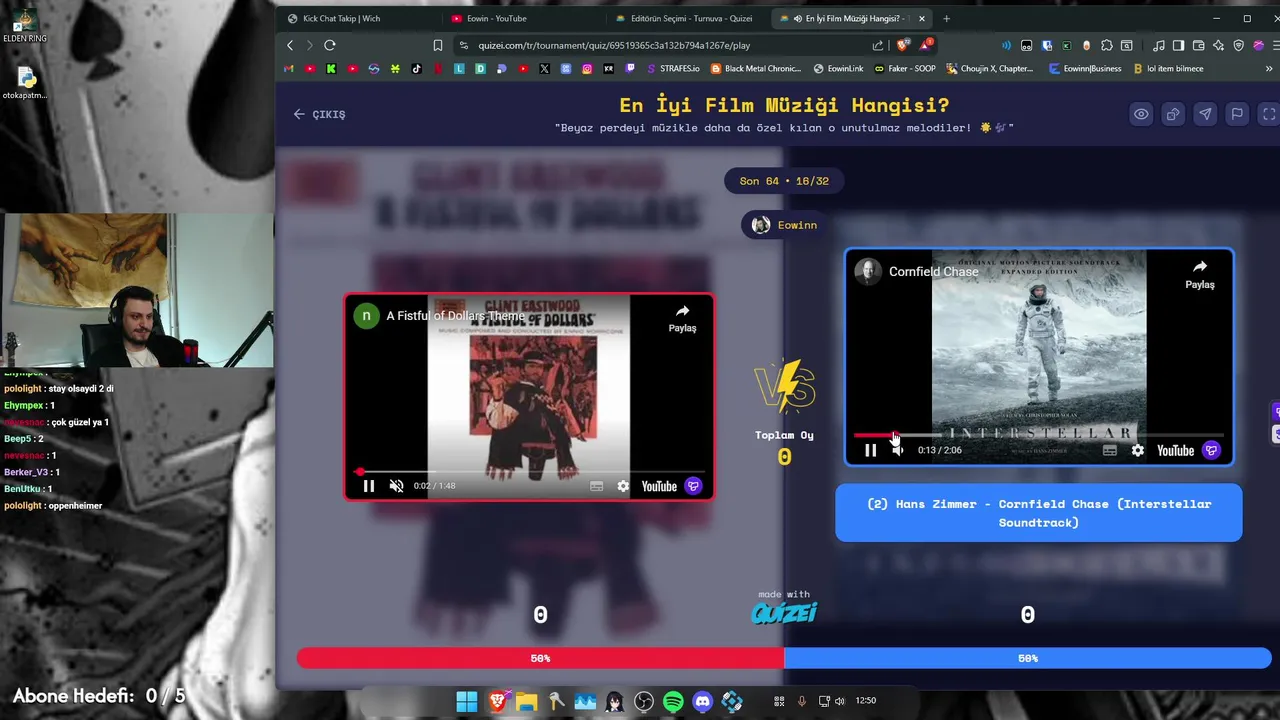This screenshot has width=1280, height=720.
Task: Open Spotify from taskbar
Action: 673,701
